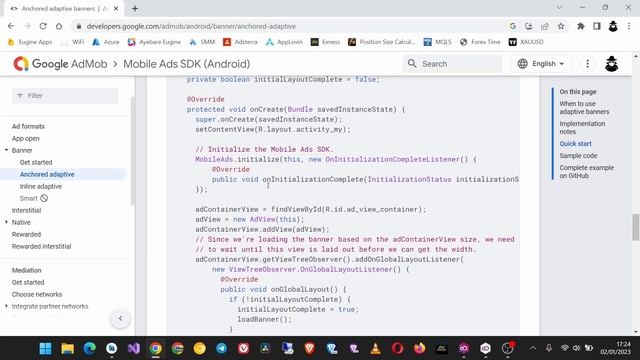
Task: Open the developer account avatar
Action: point(611,64)
